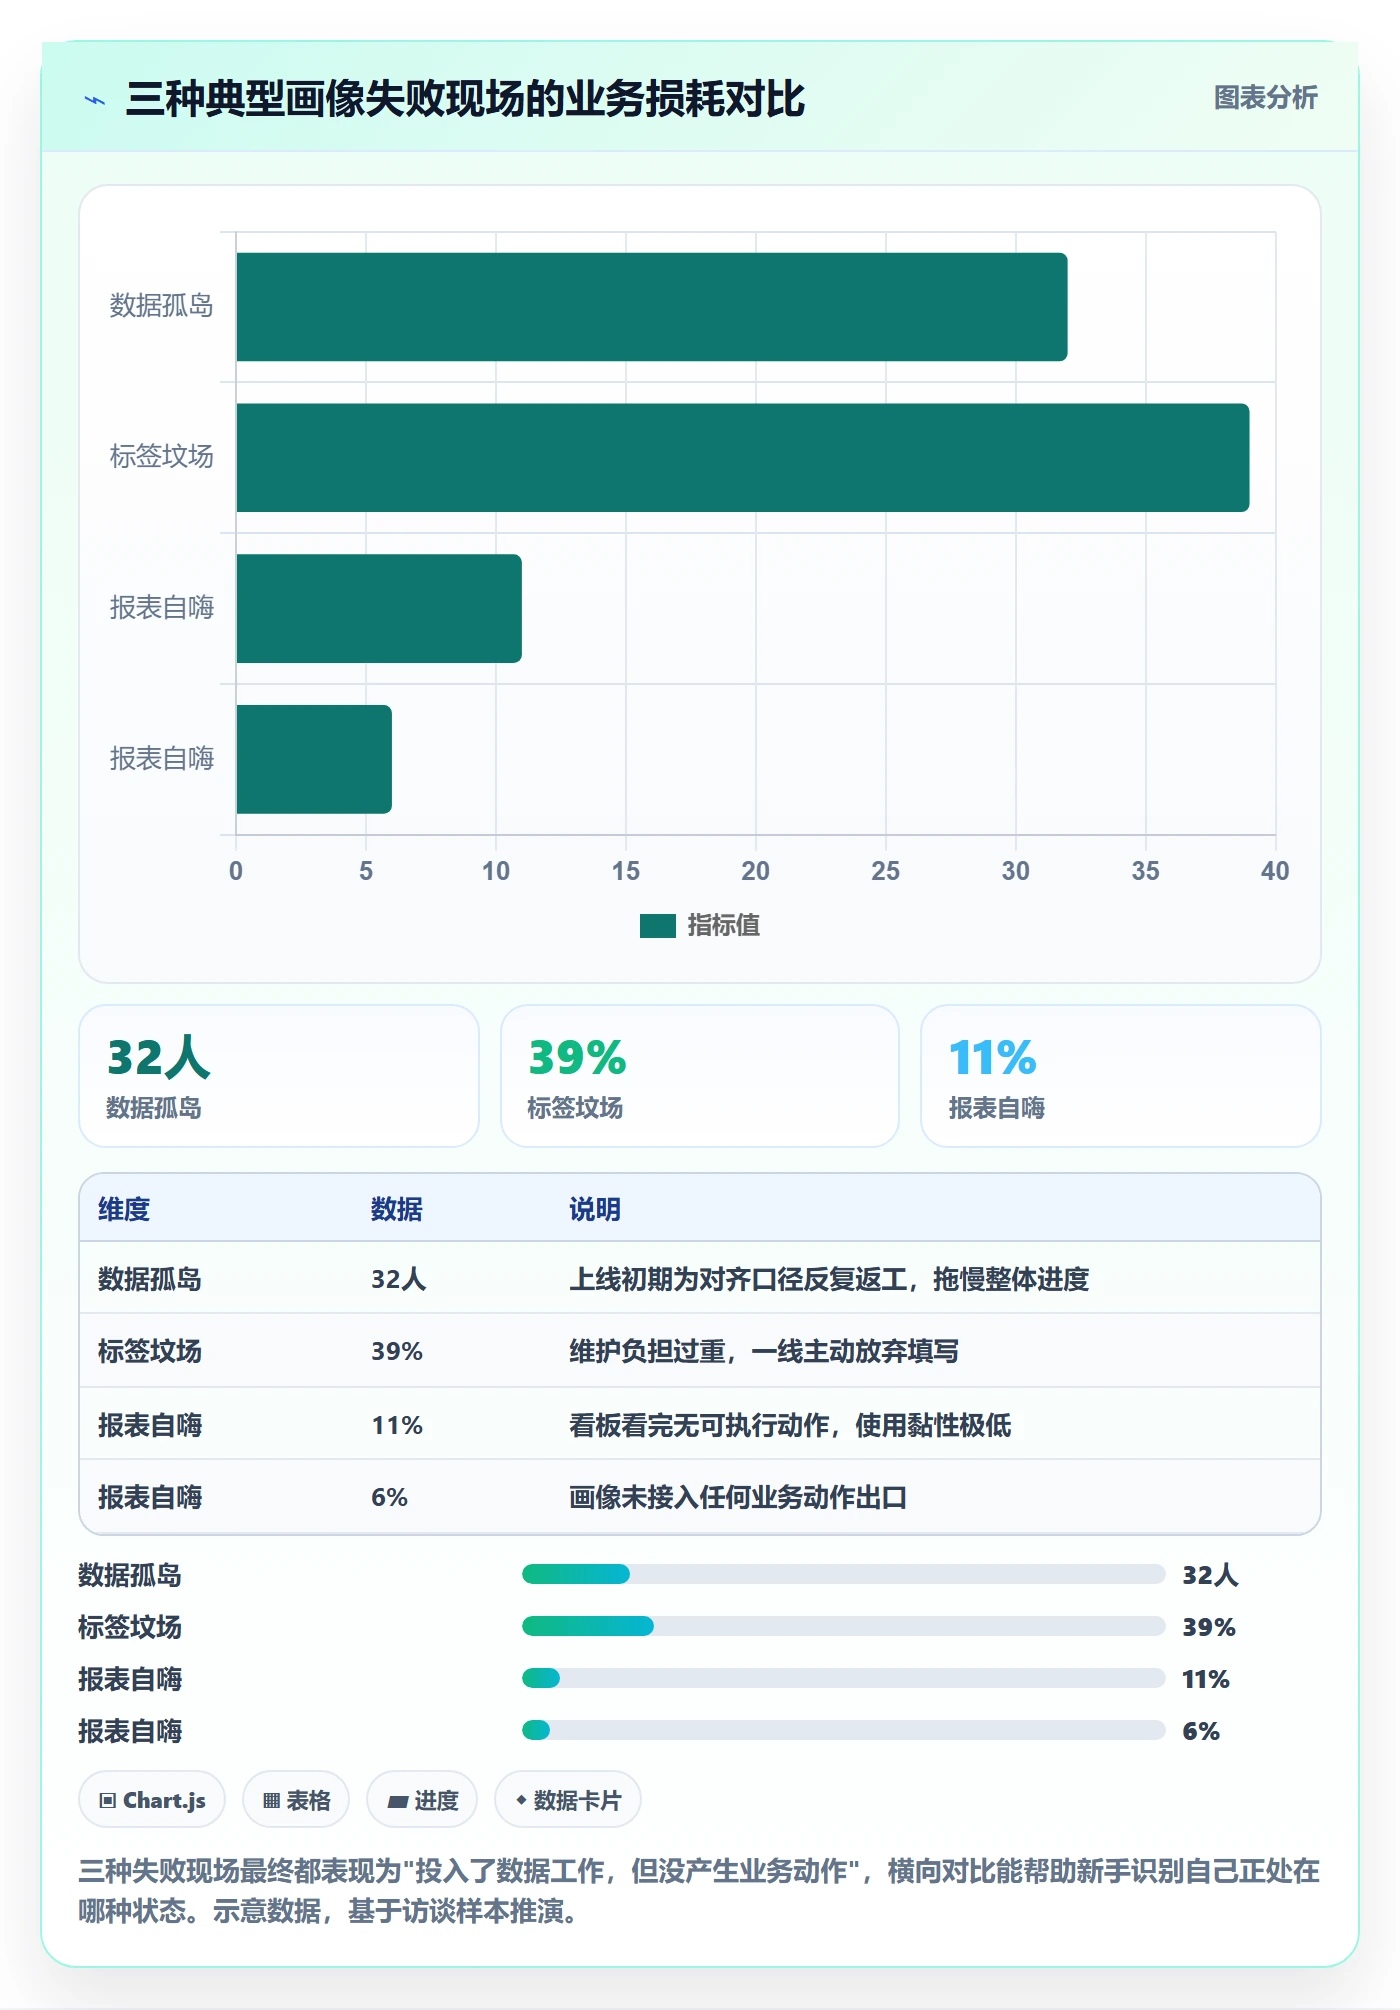Open the 32人 数据孤岛 stat card
The height and width of the screenshot is (2010, 1400).
[x=279, y=1076]
